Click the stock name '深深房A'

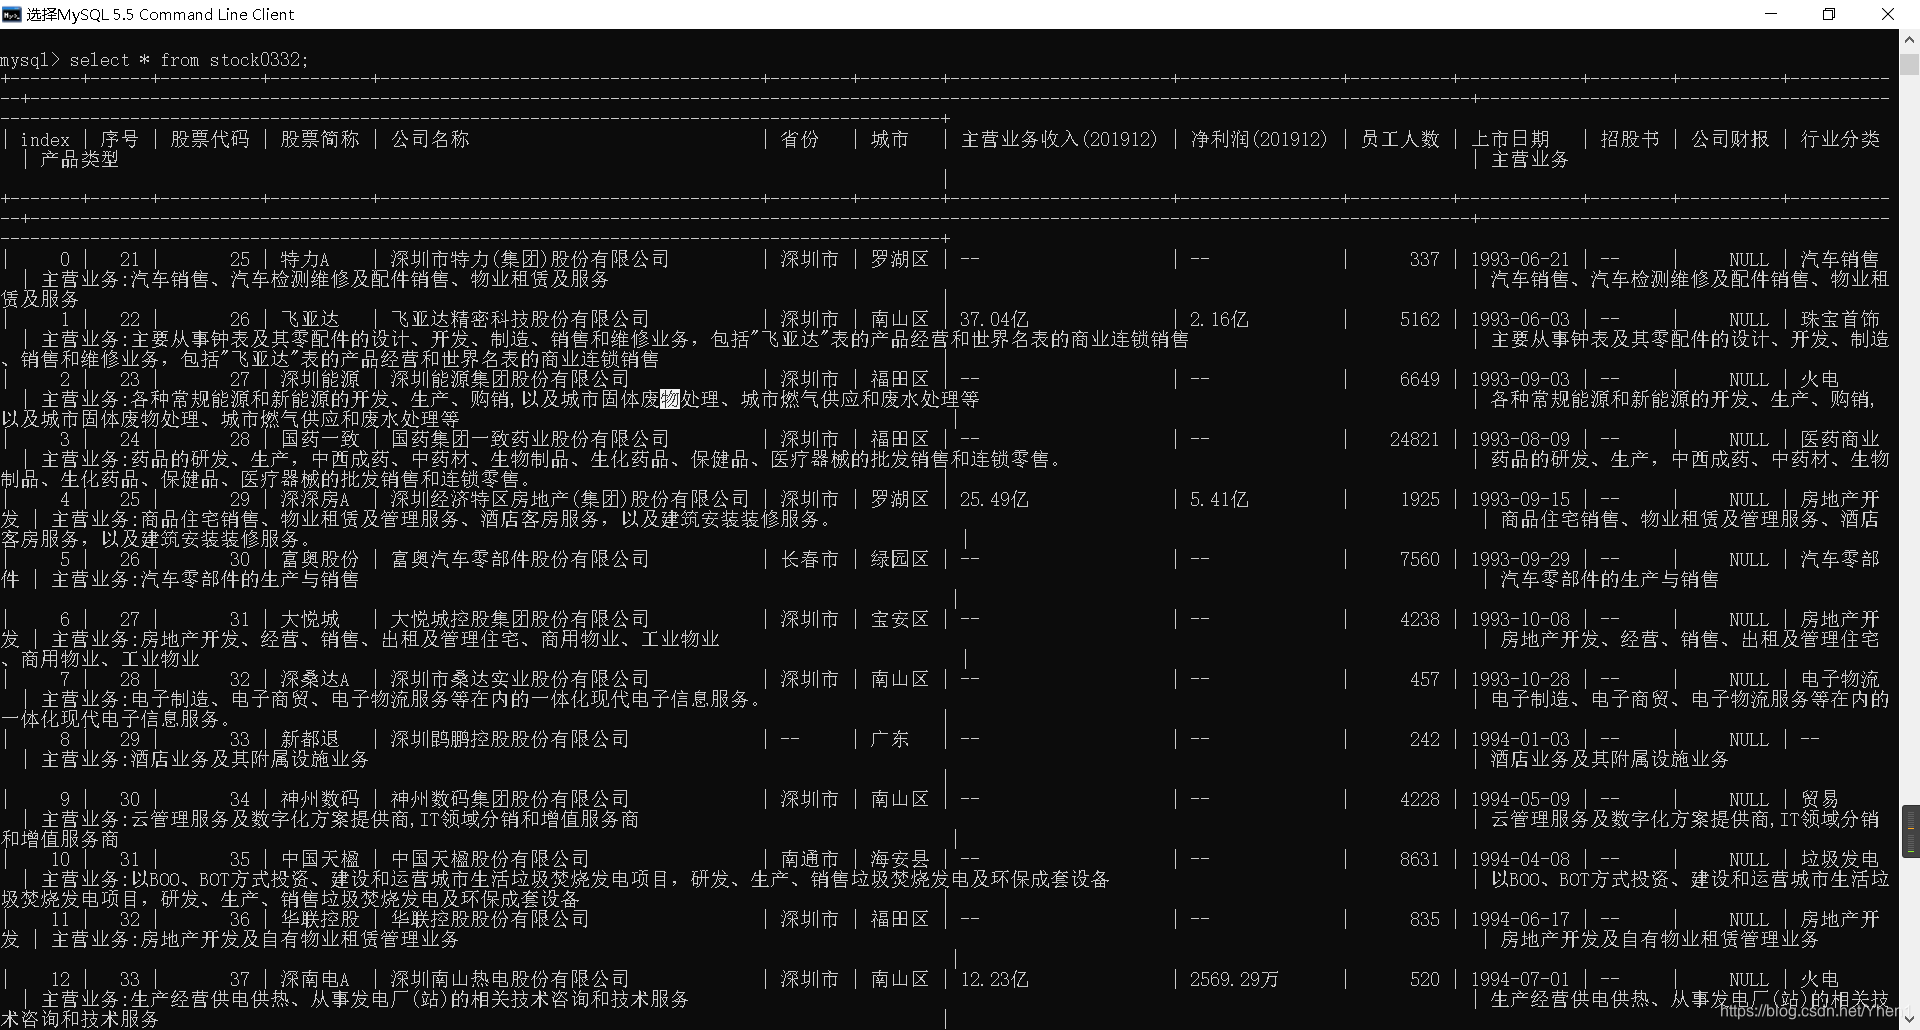(315, 499)
